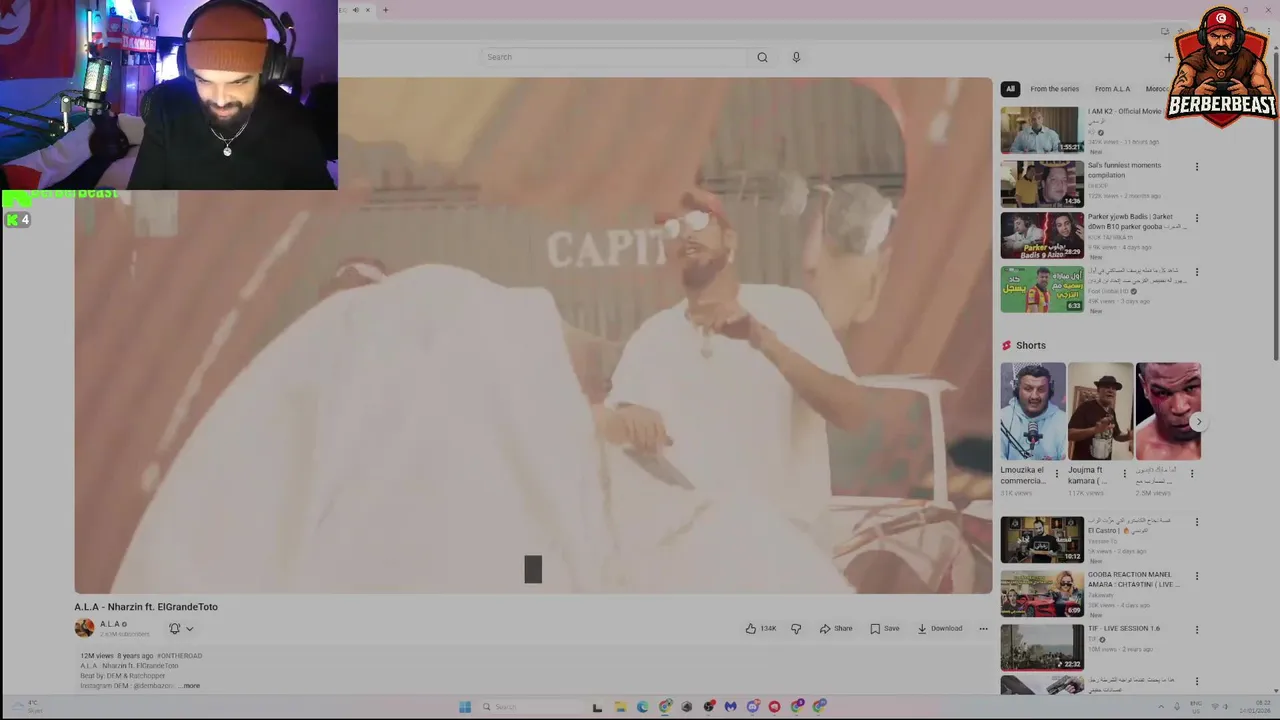Open green football thumbnail video 6:33

(1041, 289)
